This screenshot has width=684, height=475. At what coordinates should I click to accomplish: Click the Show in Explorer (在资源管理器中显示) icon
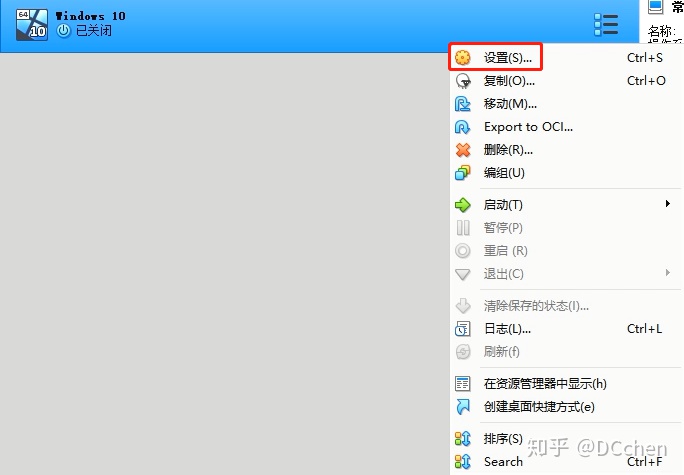point(462,384)
